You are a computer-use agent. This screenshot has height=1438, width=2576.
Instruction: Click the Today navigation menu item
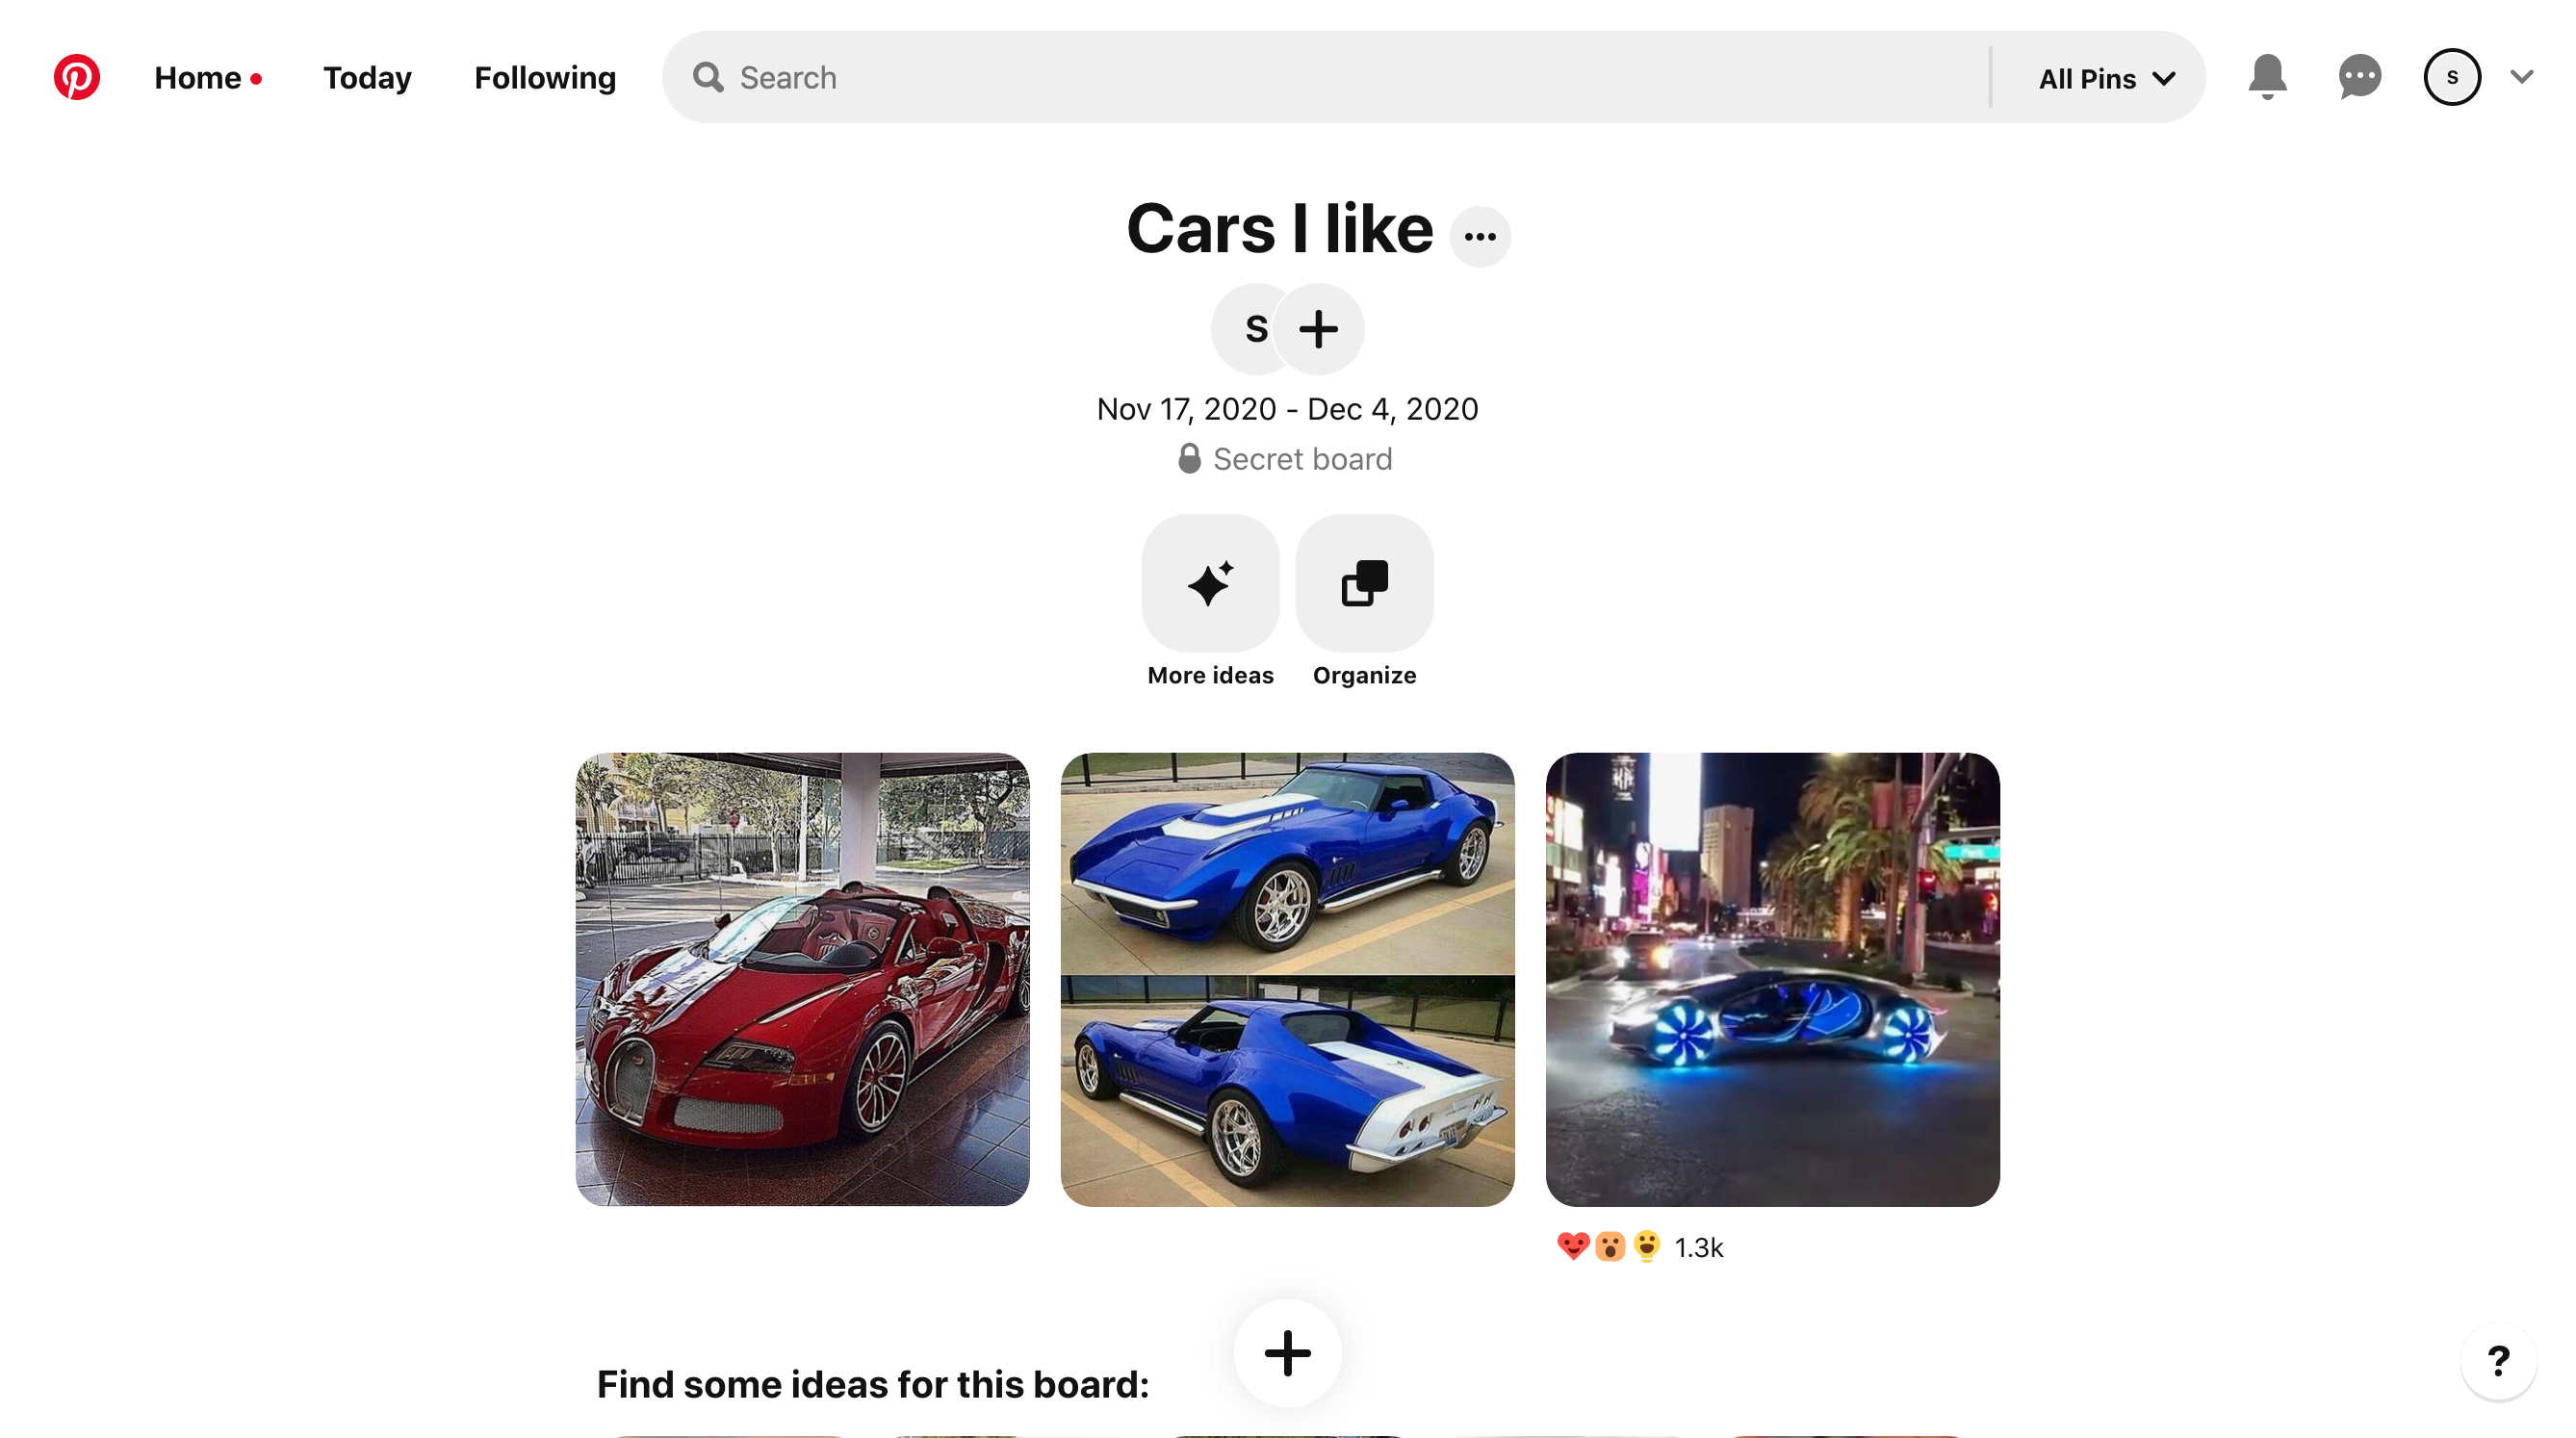(366, 76)
